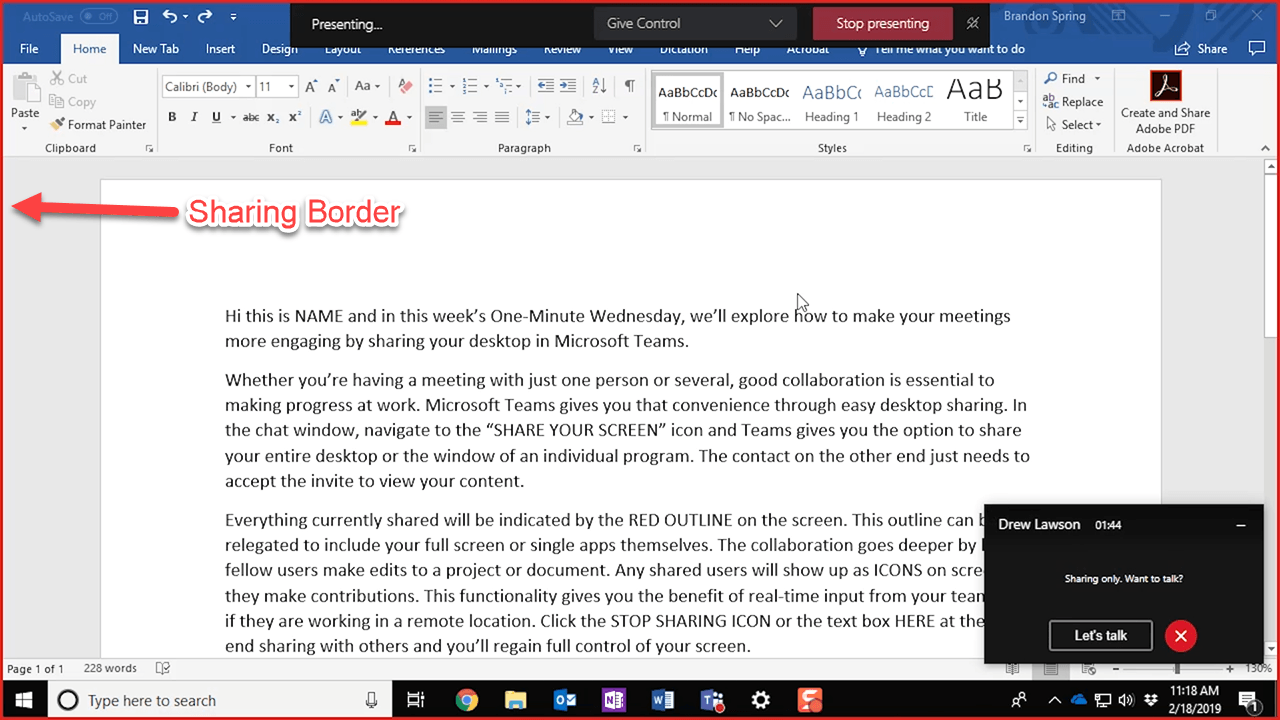Viewport: 1280px width, 720px height.
Task: Align text to center
Action: pyautogui.click(x=458, y=117)
